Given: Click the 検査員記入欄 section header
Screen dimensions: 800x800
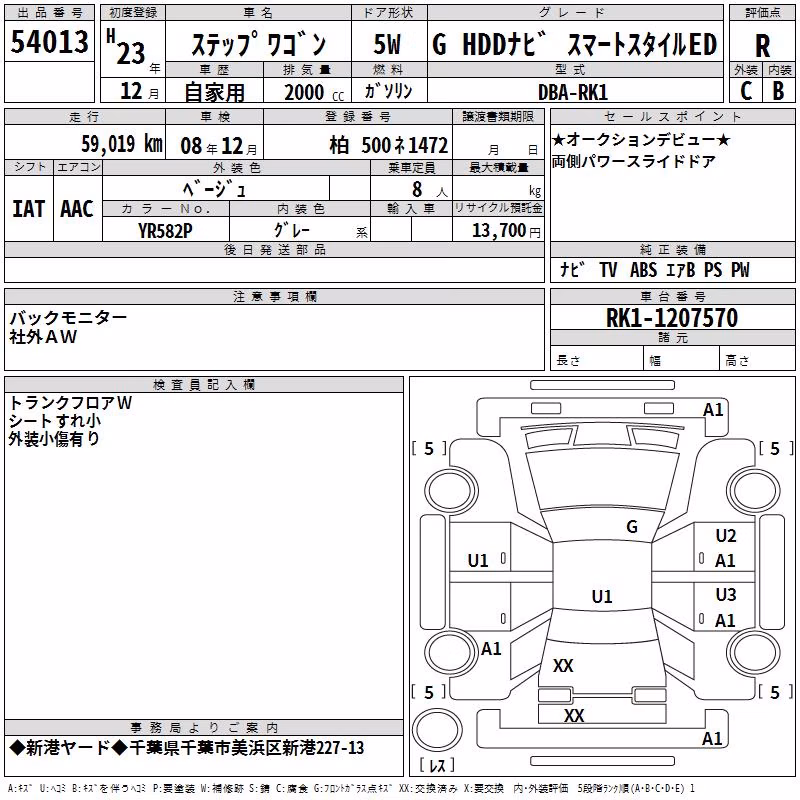Looking at the screenshot, I should [x=204, y=385].
